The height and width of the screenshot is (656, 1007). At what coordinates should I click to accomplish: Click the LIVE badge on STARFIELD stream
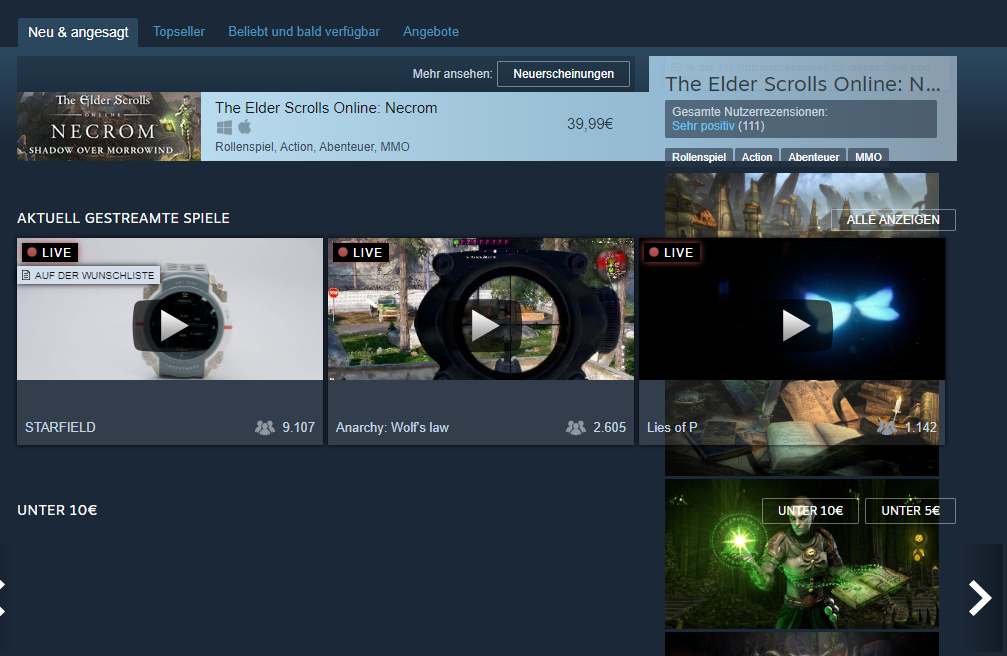click(50, 253)
